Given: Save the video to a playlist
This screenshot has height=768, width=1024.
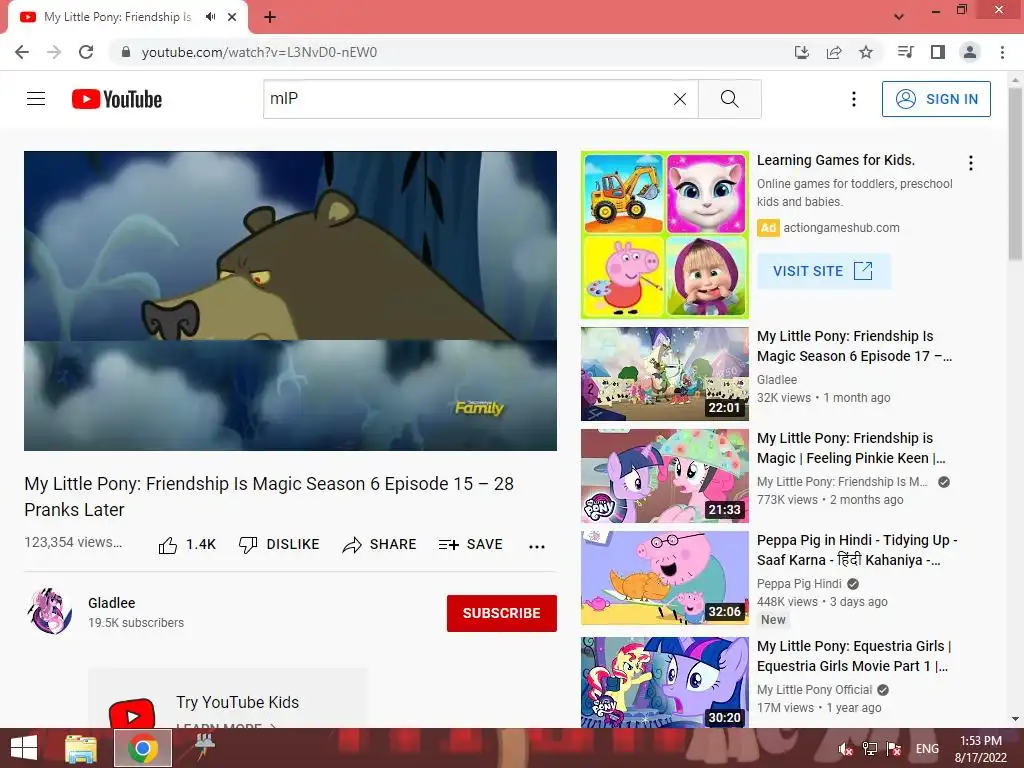Looking at the screenshot, I should pos(471,545).
